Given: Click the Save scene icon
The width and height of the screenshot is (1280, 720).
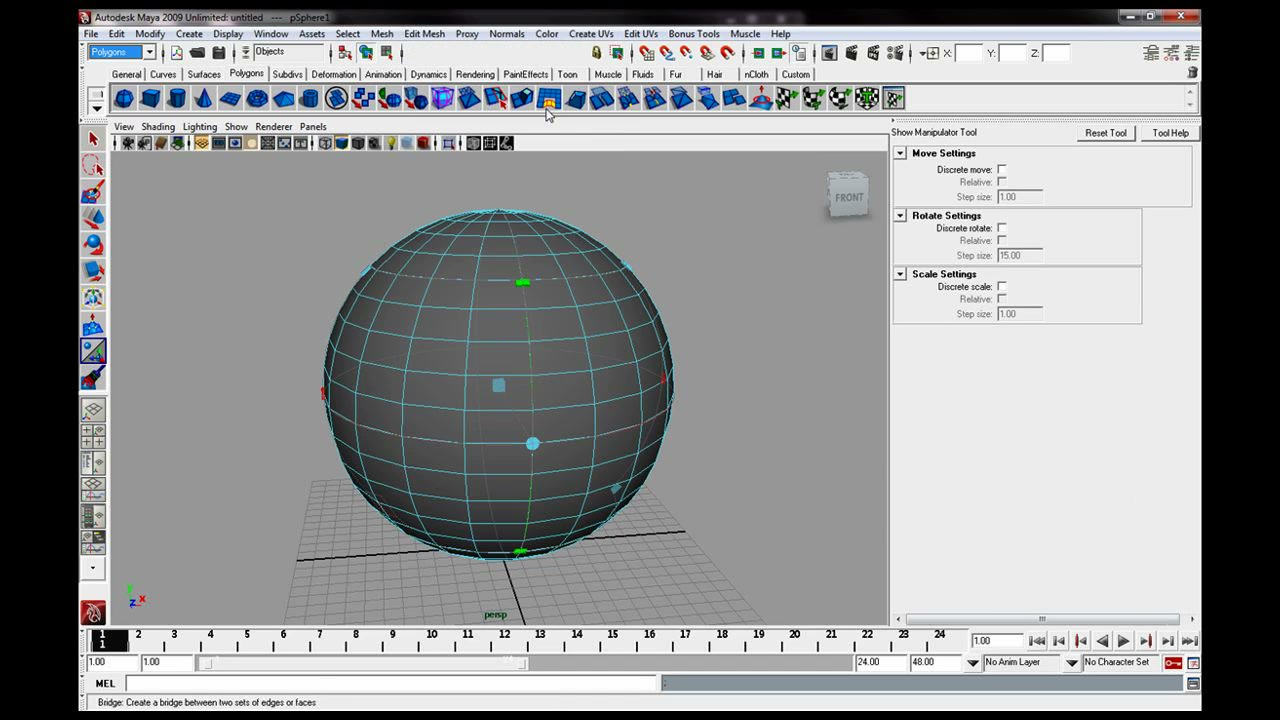Looking at the screenshot, I should point(218,52).
